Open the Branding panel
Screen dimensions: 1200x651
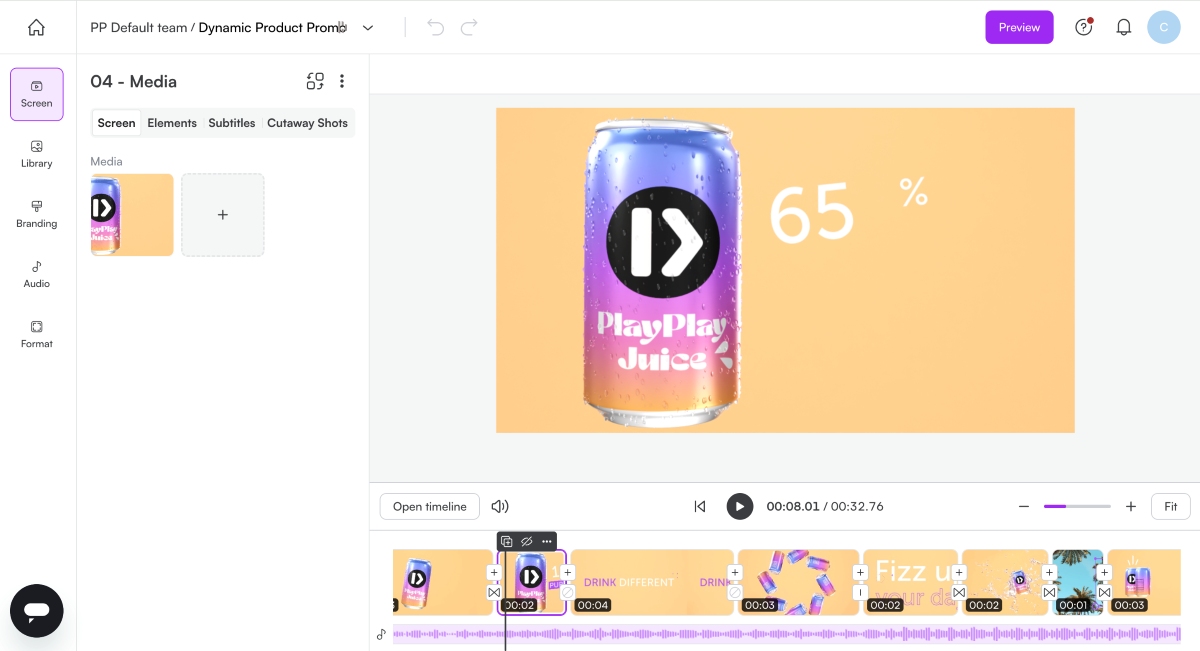(x=37, y=213)
